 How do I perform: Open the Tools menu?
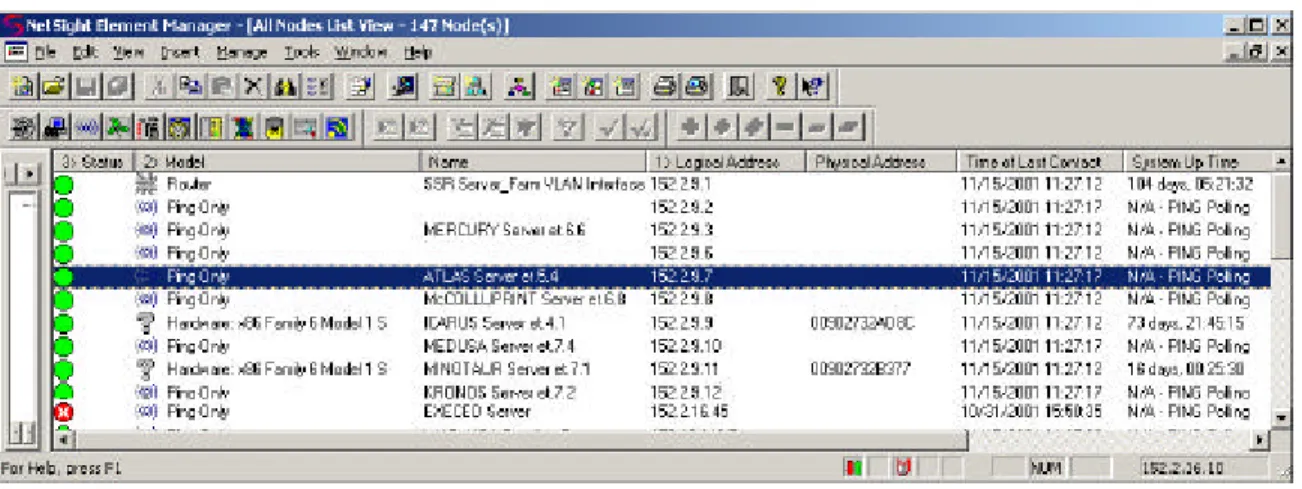(301, 52)
